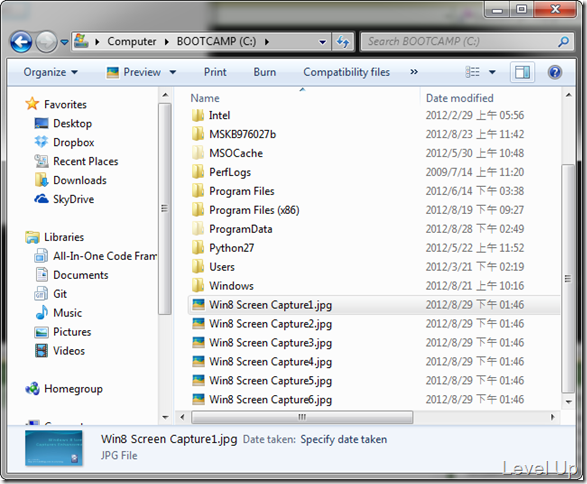Image resolution: width=587 pixels, height=484 pixels.
Task: Open the view options dropdown arrow
Action: 492,72
